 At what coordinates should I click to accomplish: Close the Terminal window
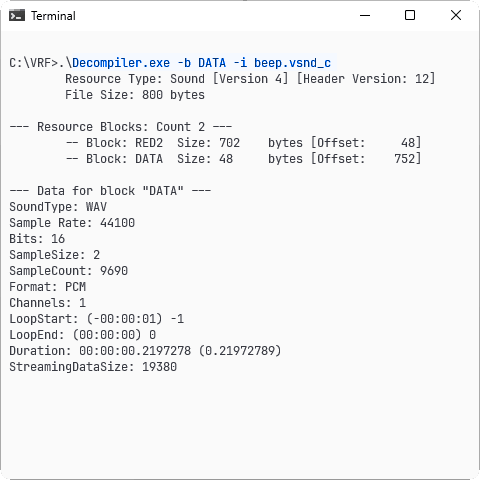click(x=456, y=15)
